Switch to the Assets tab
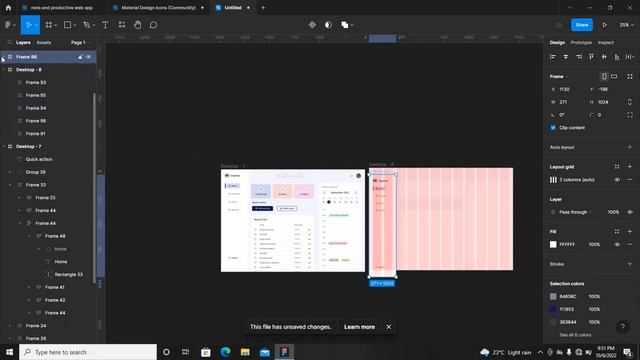 [x=44, y=42]
